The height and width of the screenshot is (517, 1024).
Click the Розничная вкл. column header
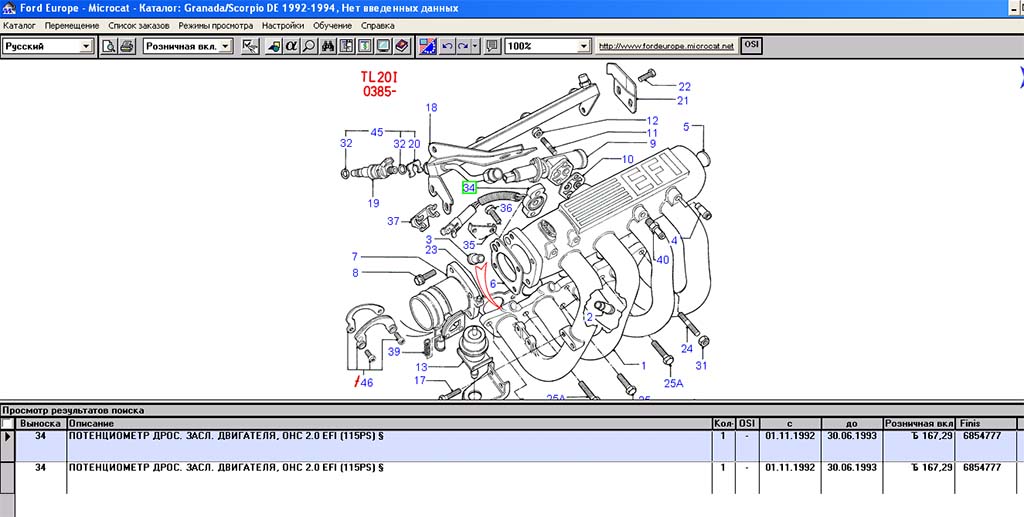point(920,424)
